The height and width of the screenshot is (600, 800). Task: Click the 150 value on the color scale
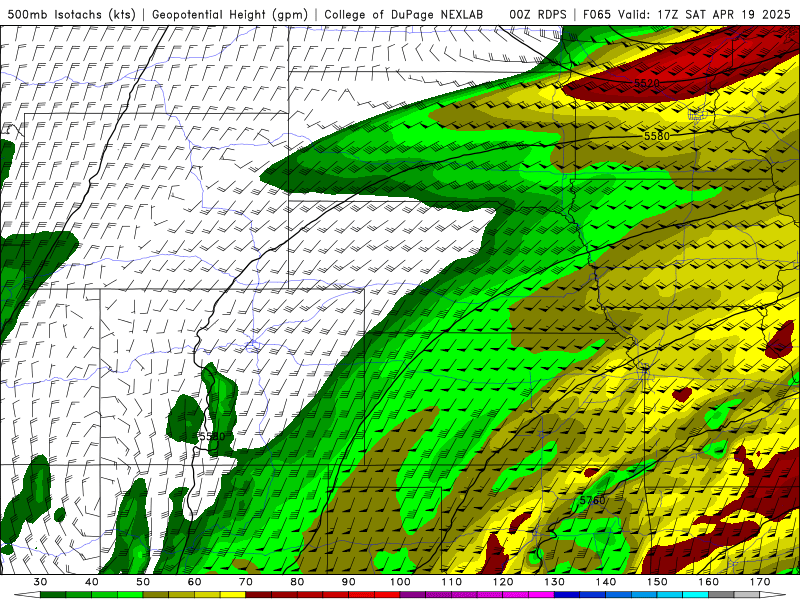pyautogui.click(x=657, y=582)
